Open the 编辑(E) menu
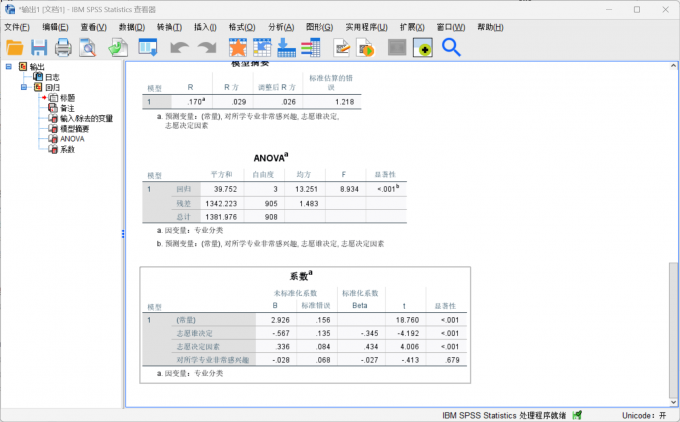The width and height of the screenshot is (680, 422). pos(55,27)
